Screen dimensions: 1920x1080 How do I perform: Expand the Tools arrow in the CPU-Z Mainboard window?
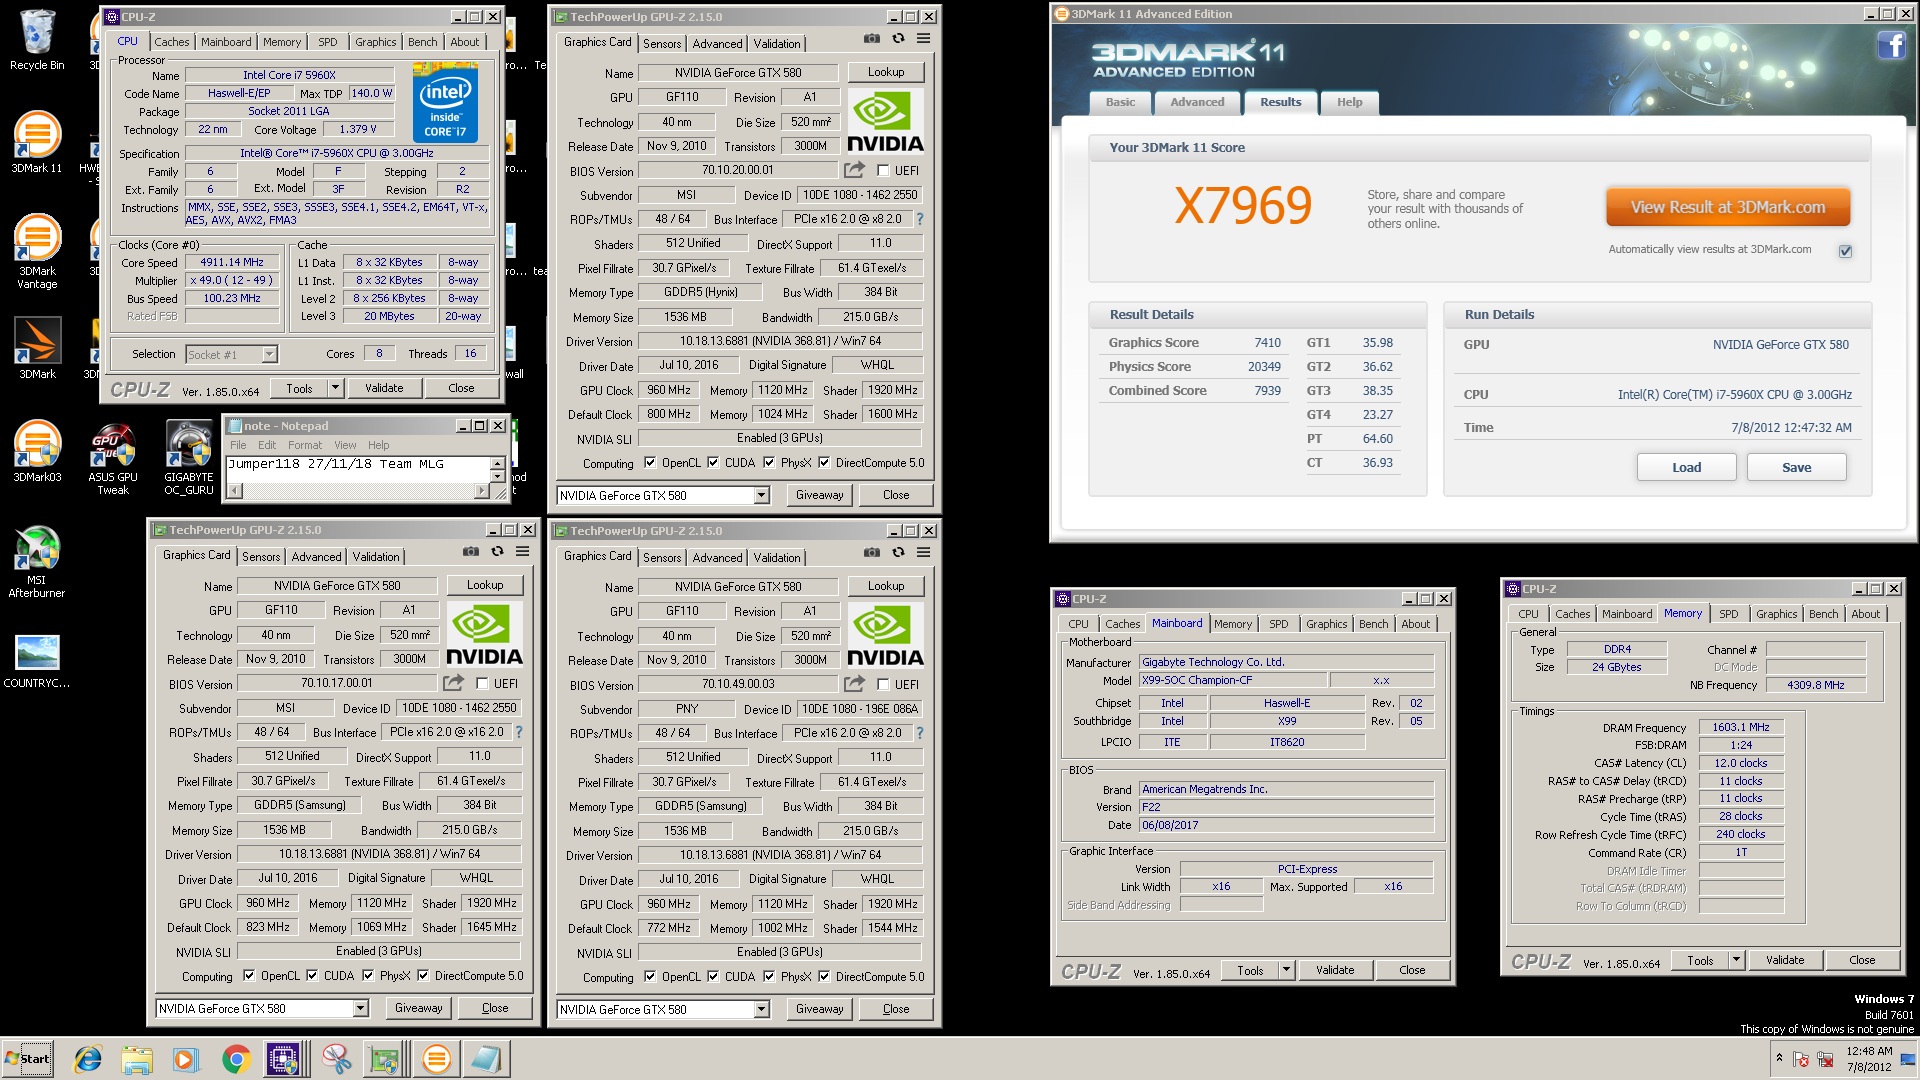[x=1286, y=970]
